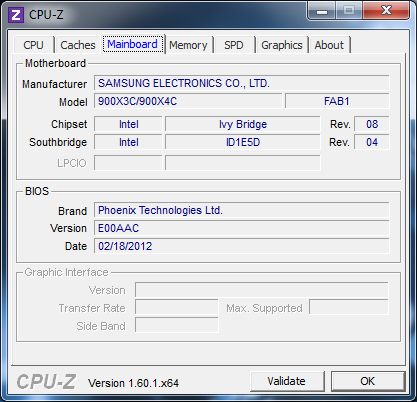Go to the Memory tab
Screen dimensions: 417x402
[x=188, y=45]
